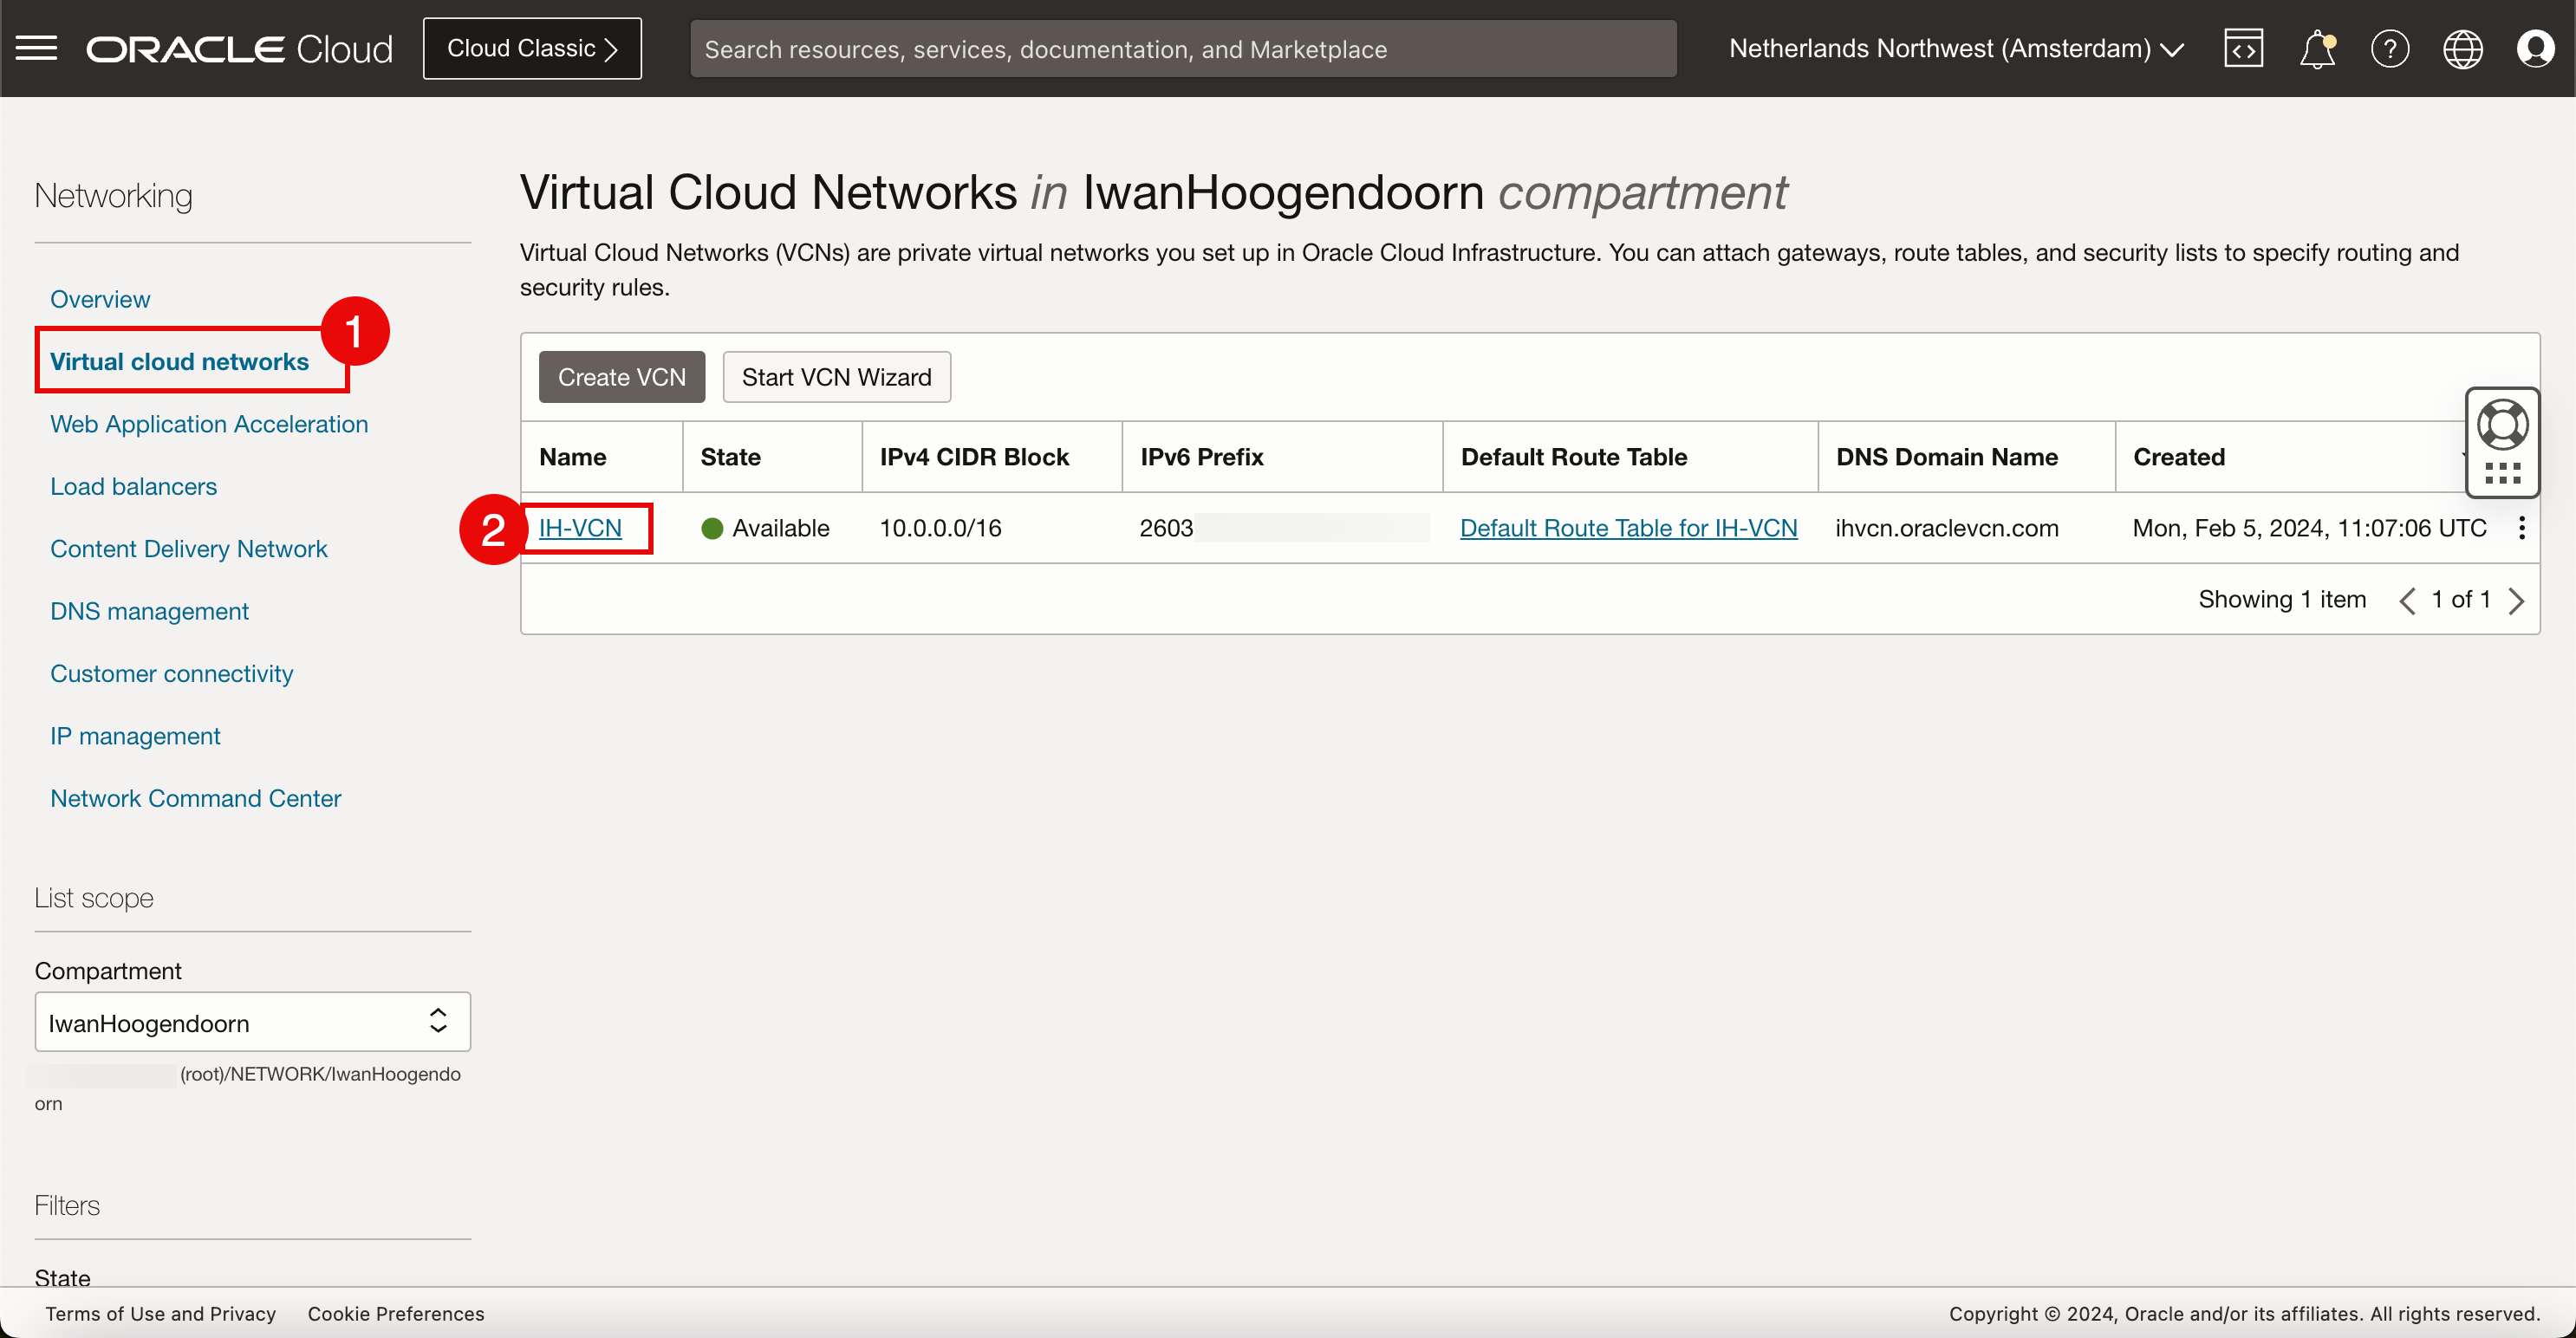Screen dimensions: 2576x1338
Task: Open the language globe icon
Action: pyautogui.click(x=2462, y=48)
